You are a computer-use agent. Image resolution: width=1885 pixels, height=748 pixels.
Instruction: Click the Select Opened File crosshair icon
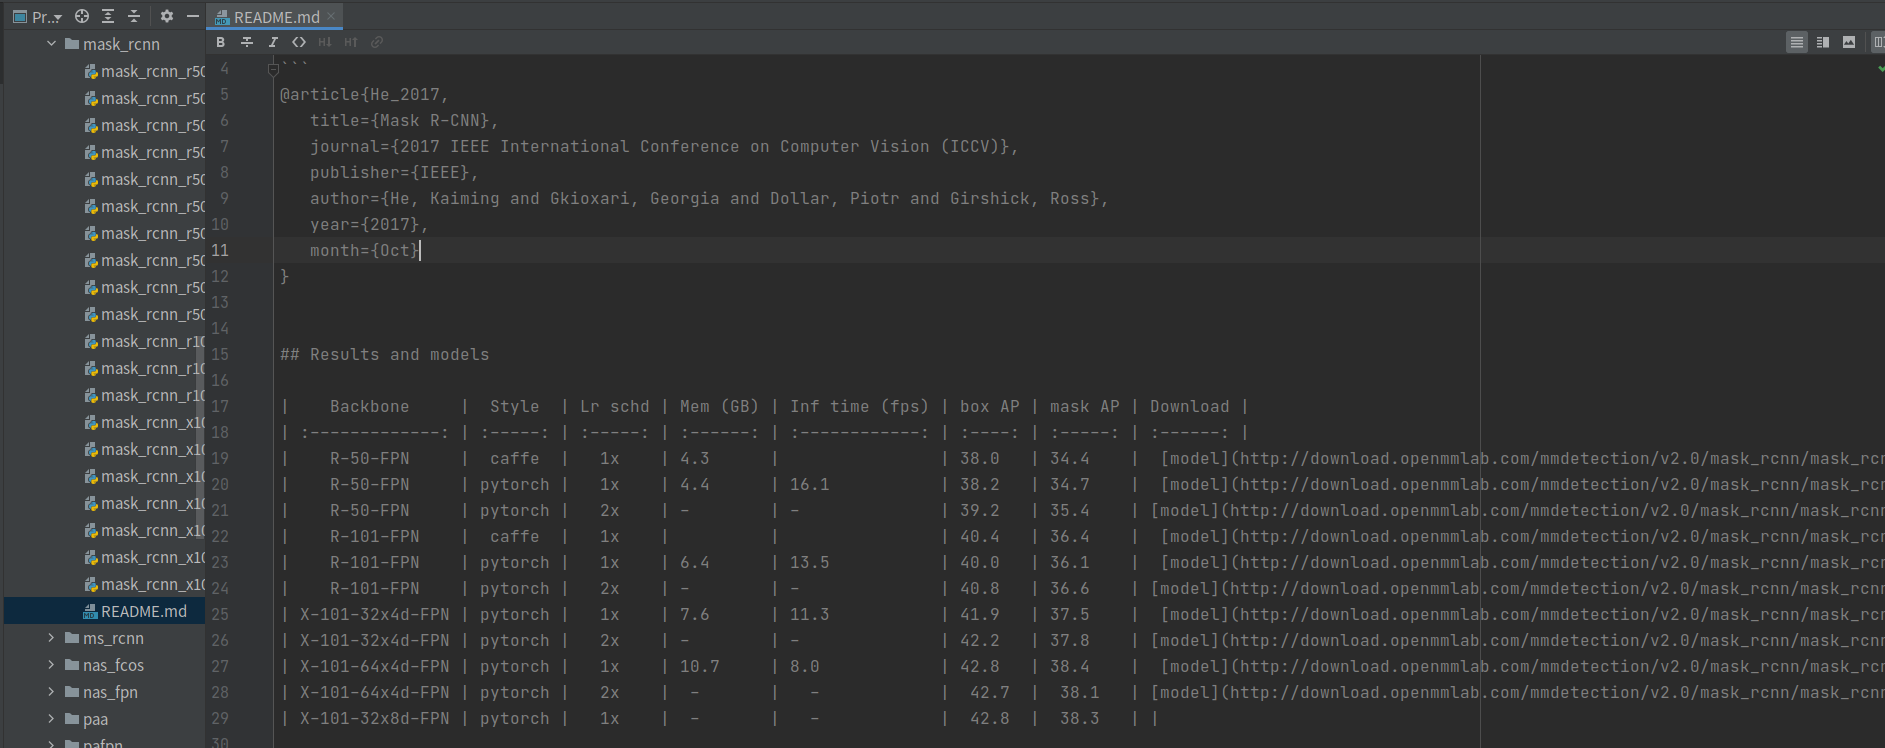tap(82, 16)
